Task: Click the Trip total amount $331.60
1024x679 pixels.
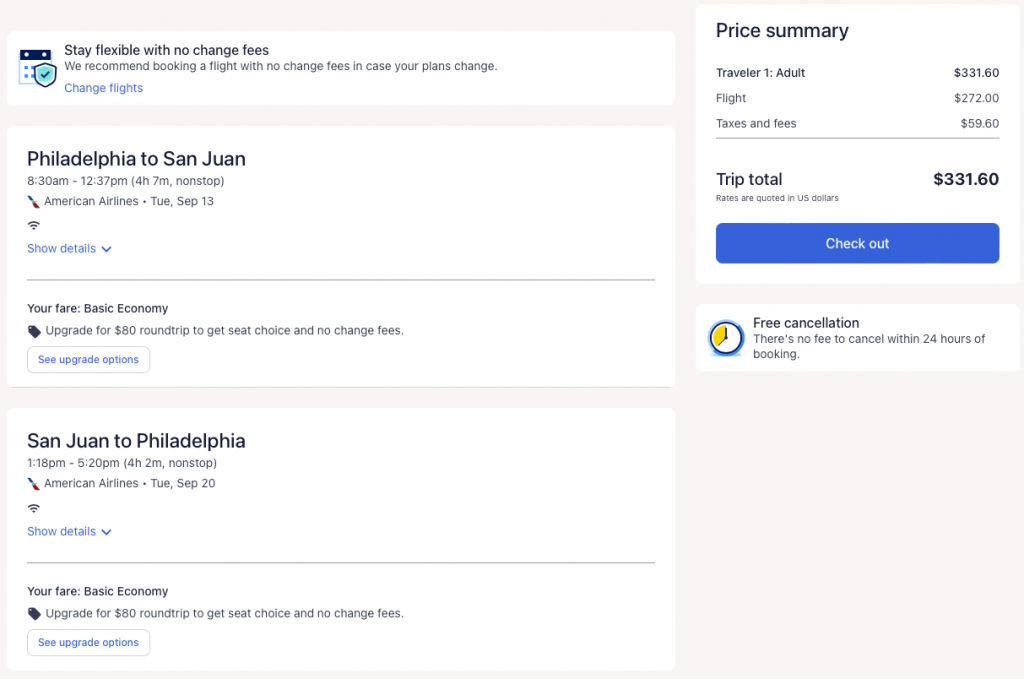Action: pos(965,180)
